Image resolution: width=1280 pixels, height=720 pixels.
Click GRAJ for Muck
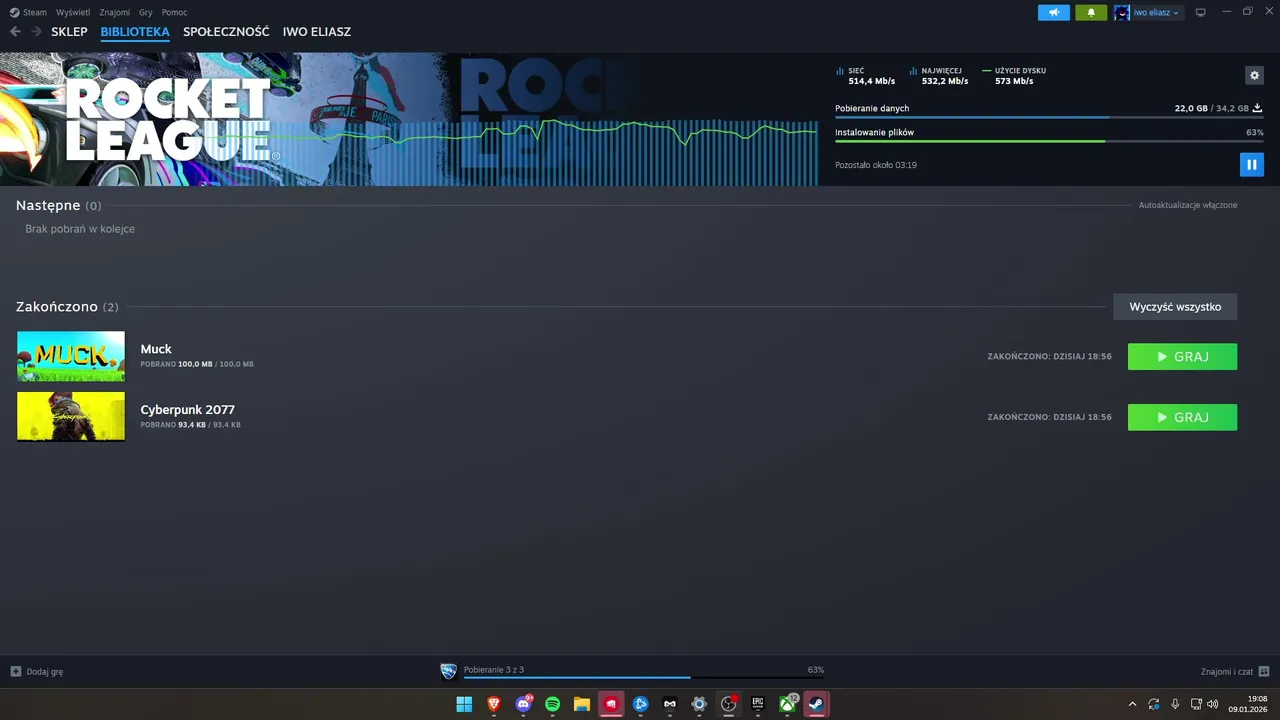pyautogui.click(x=1182, y=357)
